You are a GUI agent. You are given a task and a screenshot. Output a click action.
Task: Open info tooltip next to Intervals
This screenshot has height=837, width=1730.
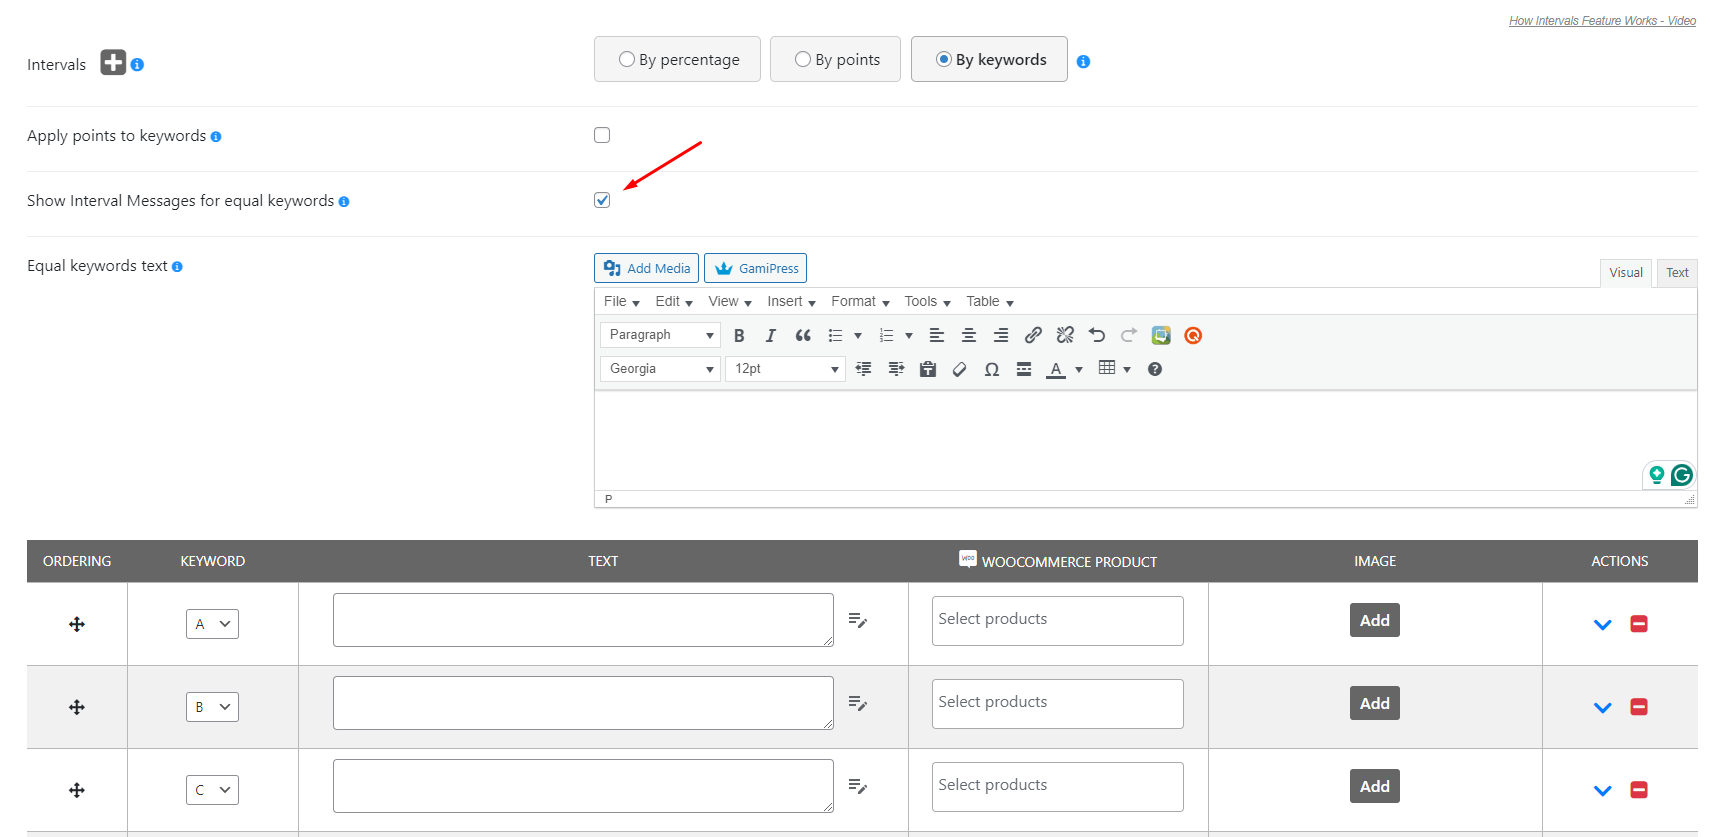tap(137, 65)
